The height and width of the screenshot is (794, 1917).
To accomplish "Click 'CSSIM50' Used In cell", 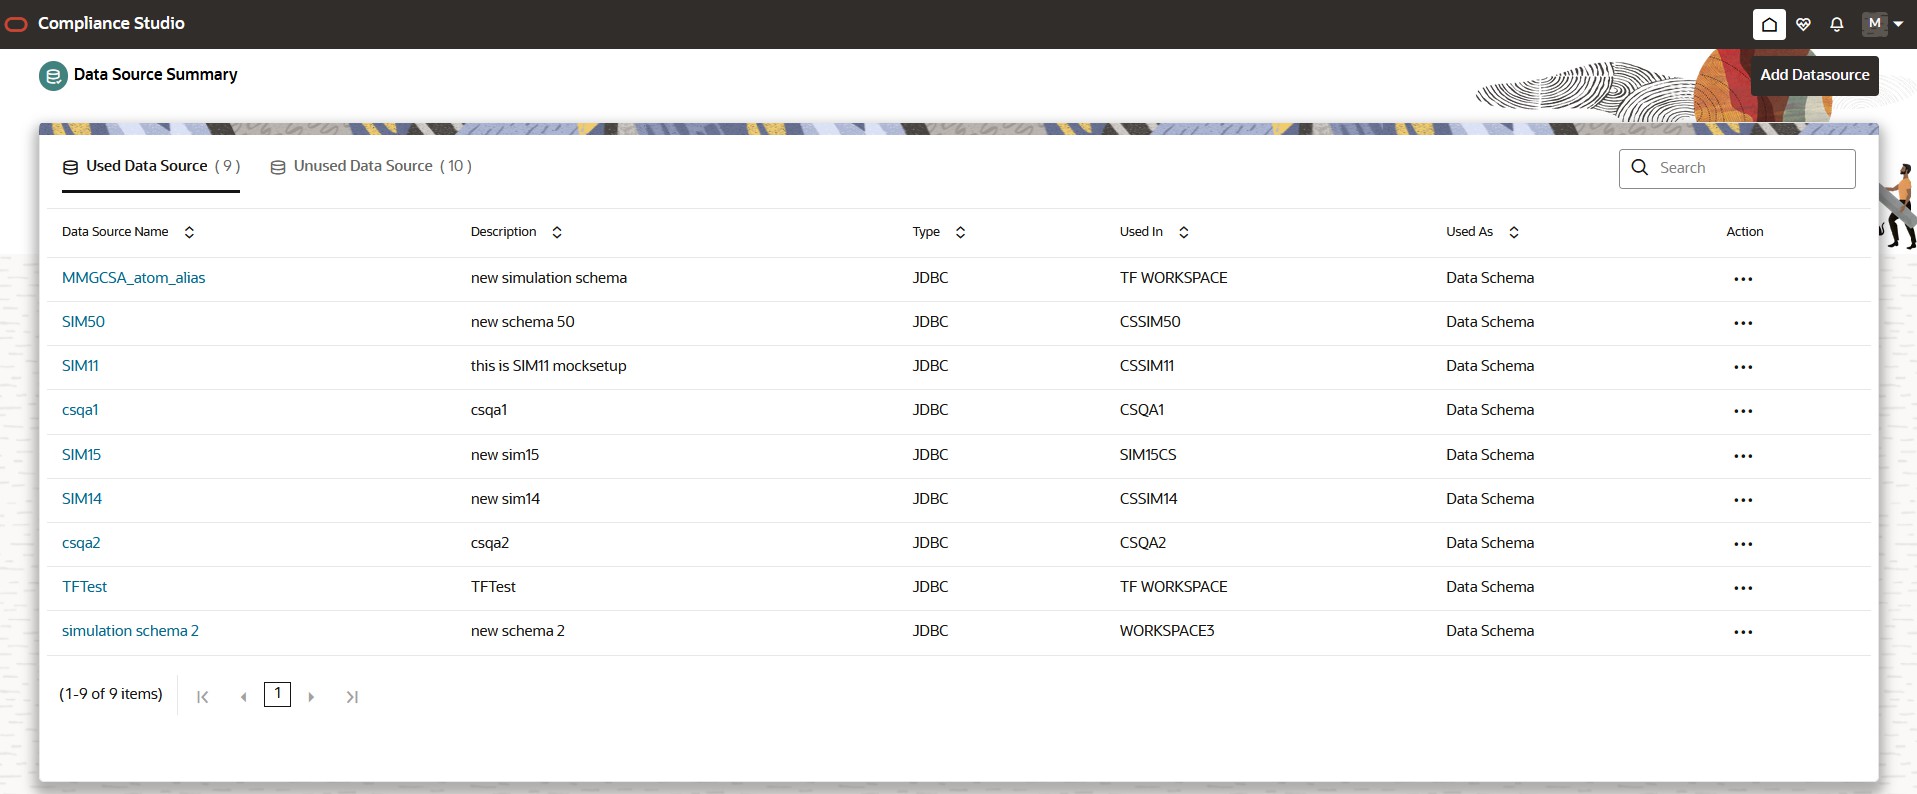I will (x=1150, y=322).
